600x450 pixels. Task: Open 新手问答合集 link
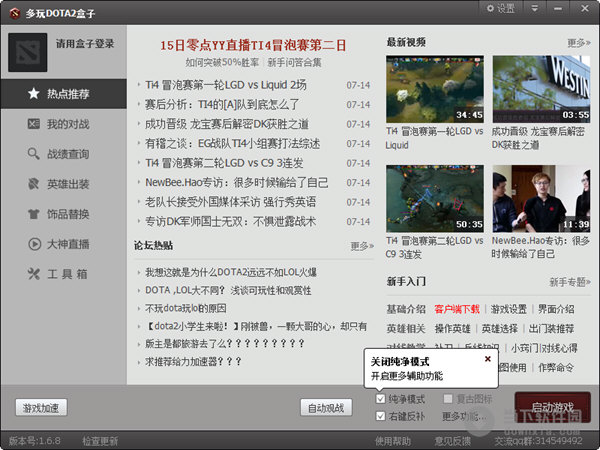294,62
